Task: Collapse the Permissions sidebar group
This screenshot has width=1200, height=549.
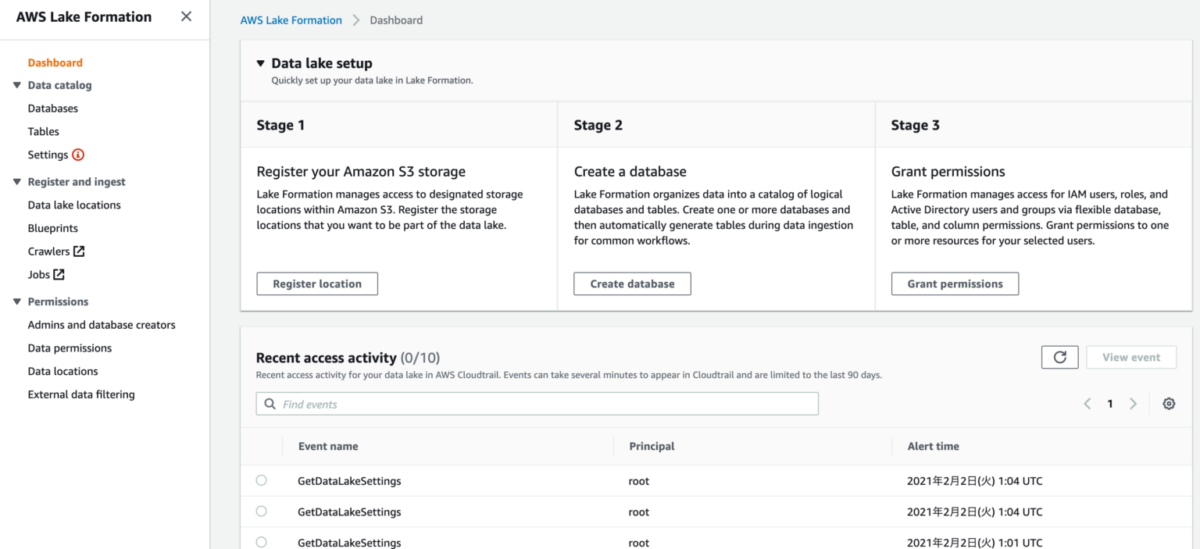Action: (x=17, y=302)
